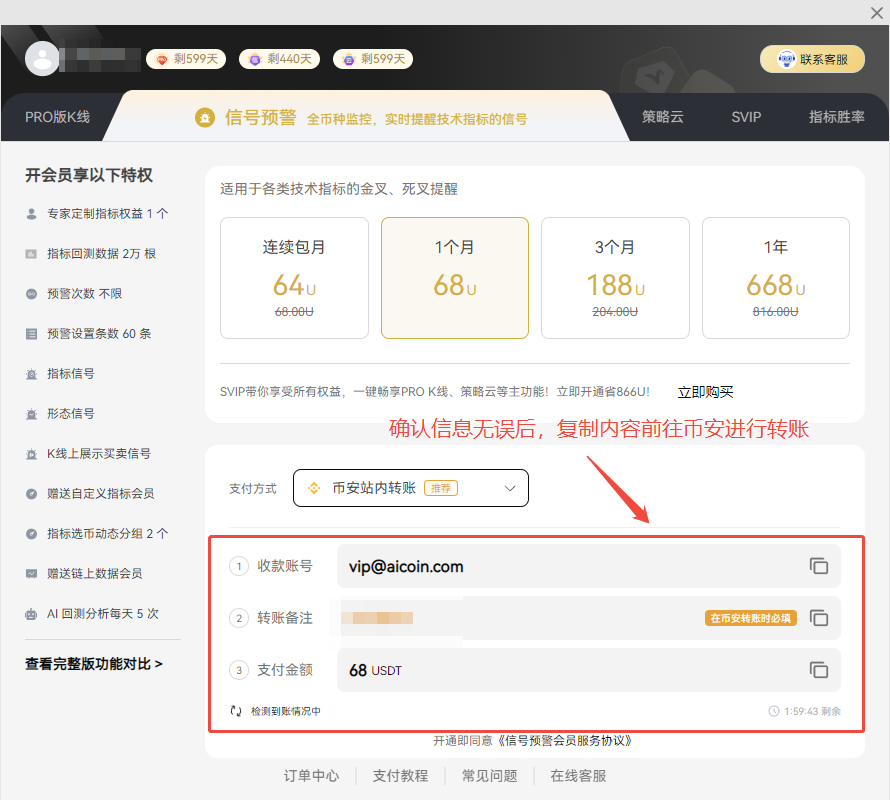
Task: Open 订单中心 in the footer
Action: pyautogui.click(x=311, y=776)
